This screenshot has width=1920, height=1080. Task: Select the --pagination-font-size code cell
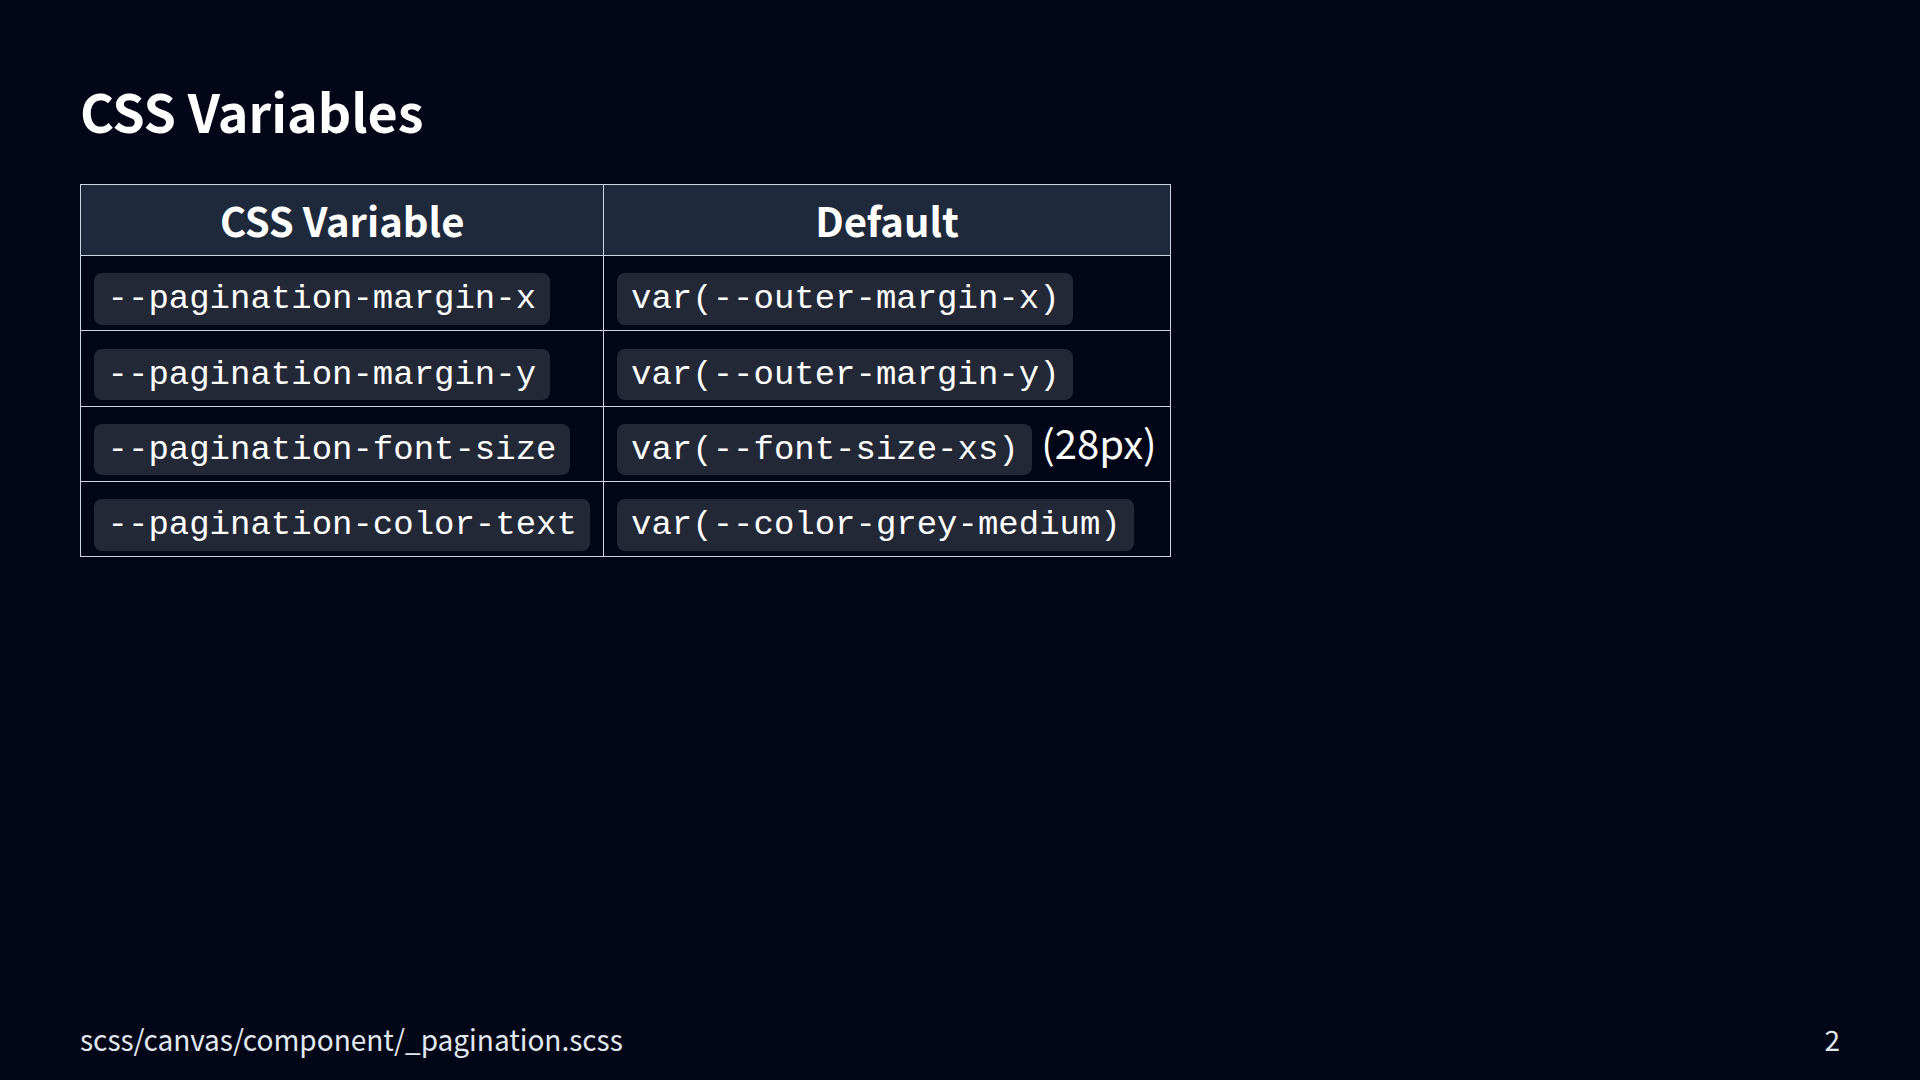(332, 450)
